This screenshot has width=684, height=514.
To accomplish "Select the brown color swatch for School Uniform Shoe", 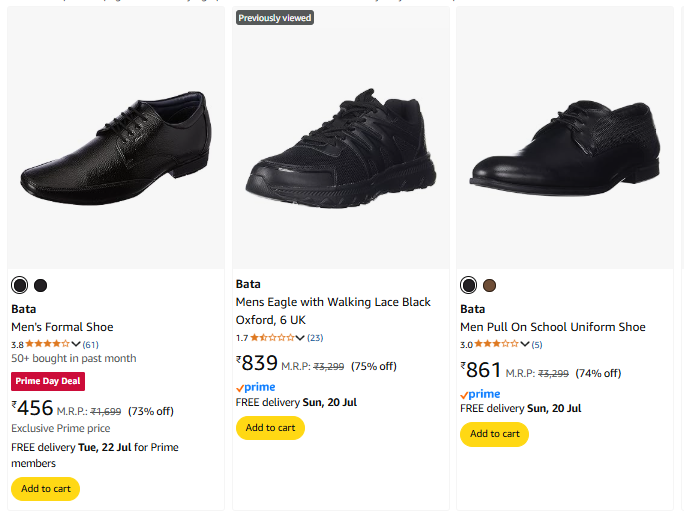I will 489,286.
